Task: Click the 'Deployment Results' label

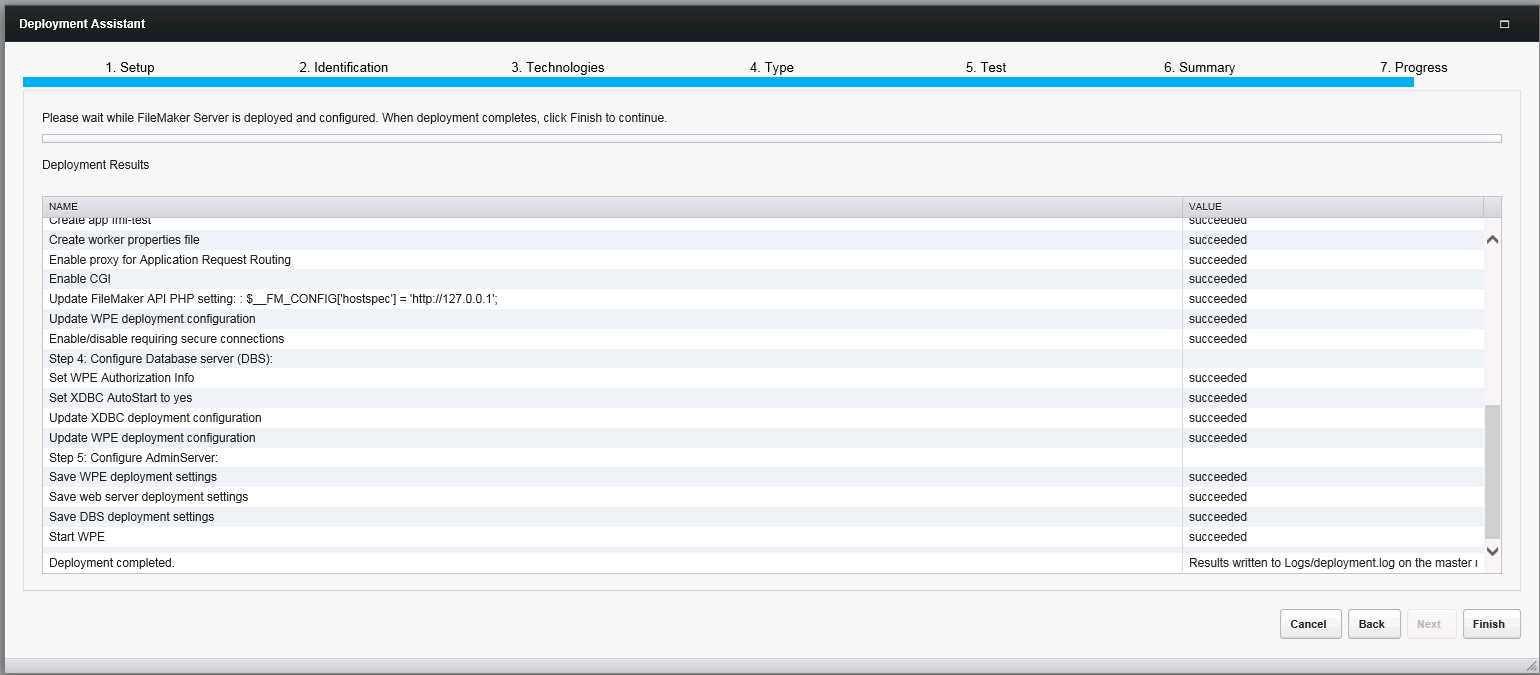Action: [x=96, y=165]
